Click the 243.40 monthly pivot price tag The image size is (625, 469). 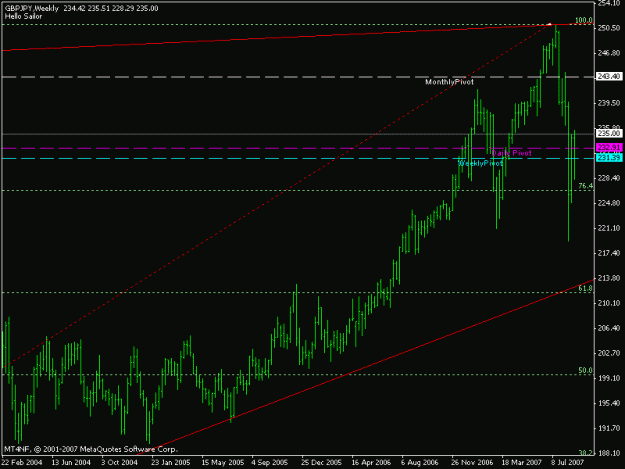coord(609,76)
